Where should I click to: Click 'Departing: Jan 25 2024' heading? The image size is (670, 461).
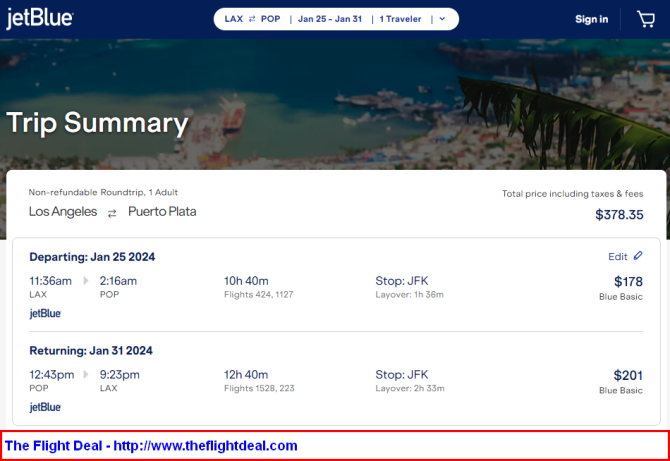[92, 257]
